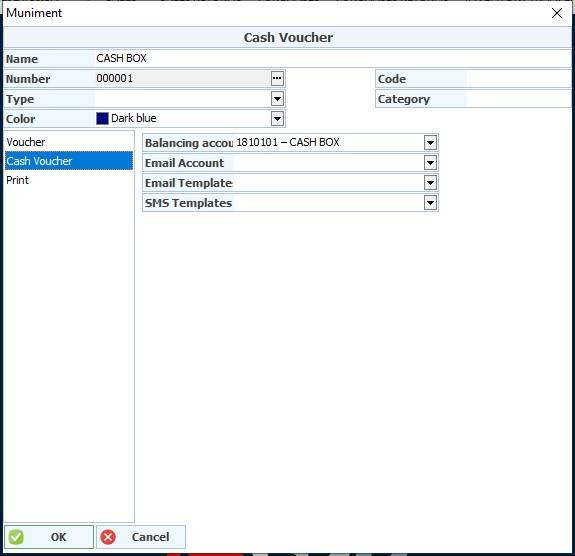
Task: Click the Dark blue color swatch
Action: pos(102,118)
